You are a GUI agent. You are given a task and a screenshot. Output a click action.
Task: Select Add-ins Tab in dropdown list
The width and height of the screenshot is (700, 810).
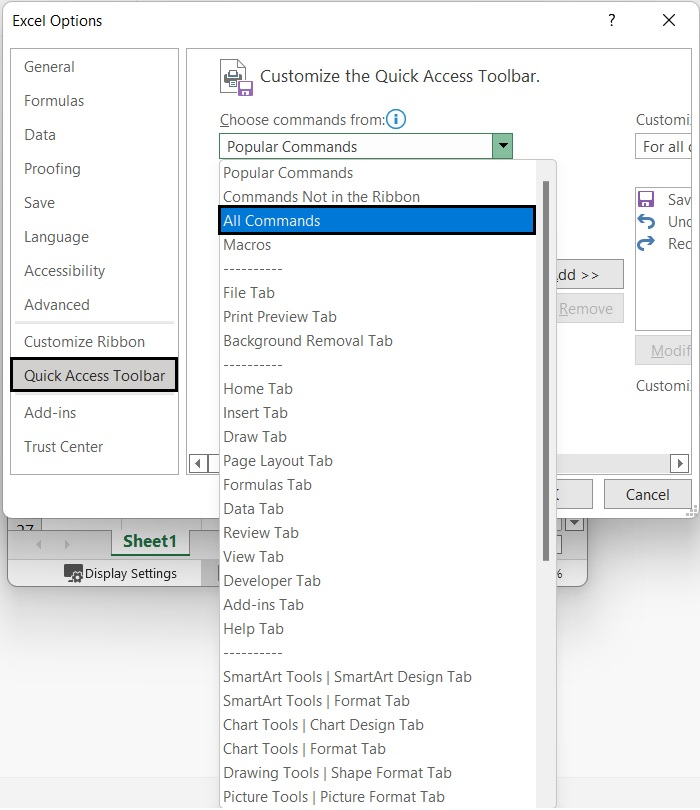(x=377, y=605)
